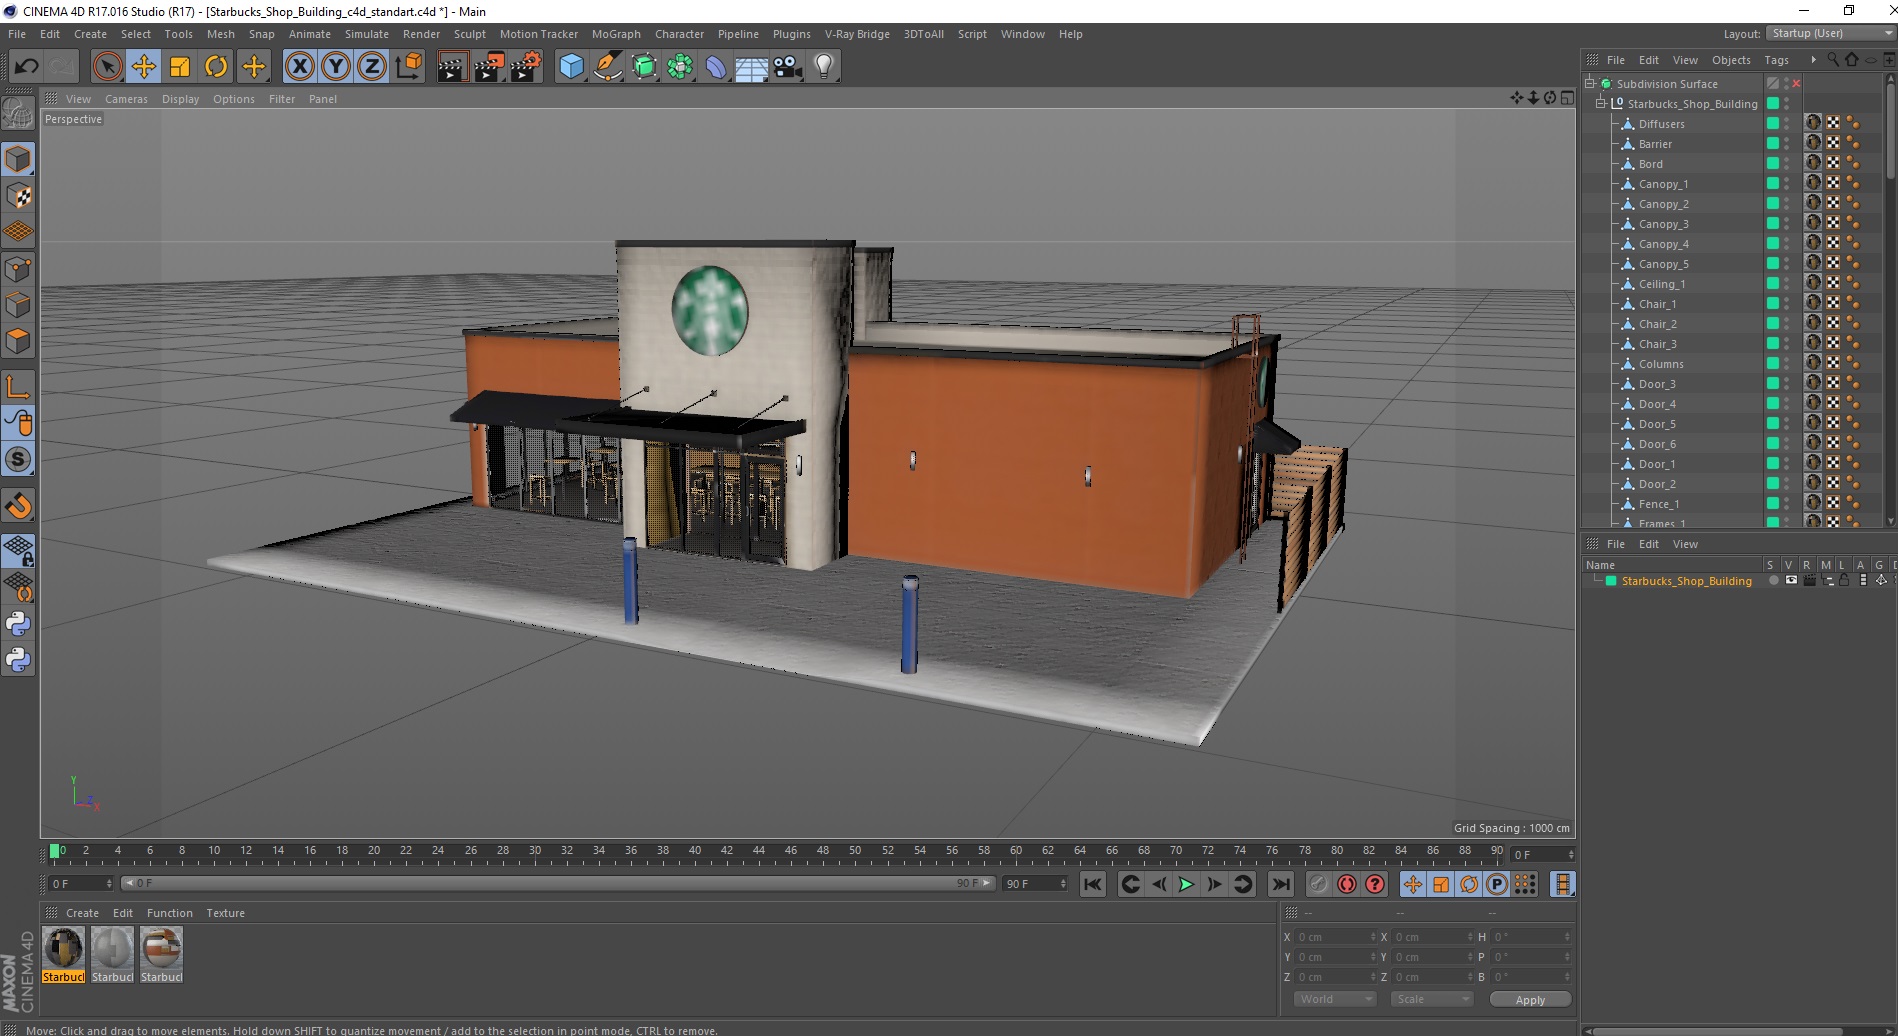This screenshot has width=1898, height=1036.
Task: Toggle X axis lock
Action: (x=299, y=67)
